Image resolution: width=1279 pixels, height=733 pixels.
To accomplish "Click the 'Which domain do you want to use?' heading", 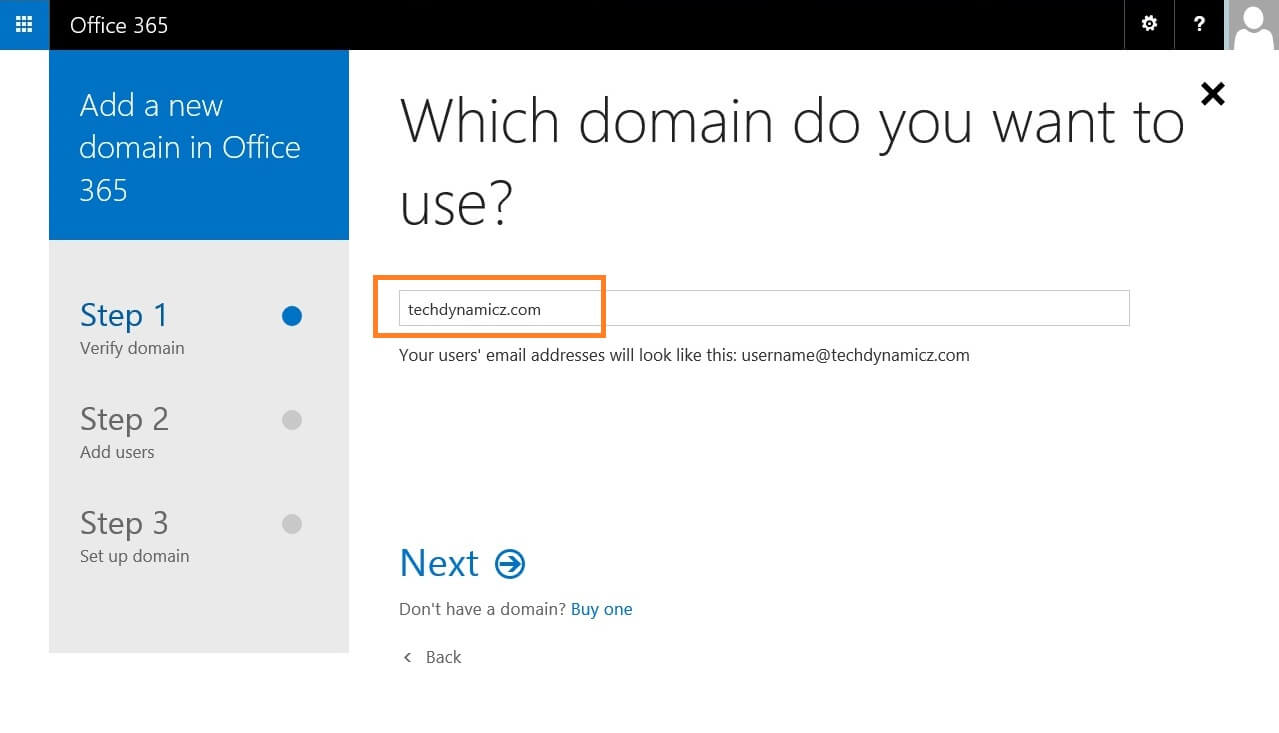I will tap(792, 162).
